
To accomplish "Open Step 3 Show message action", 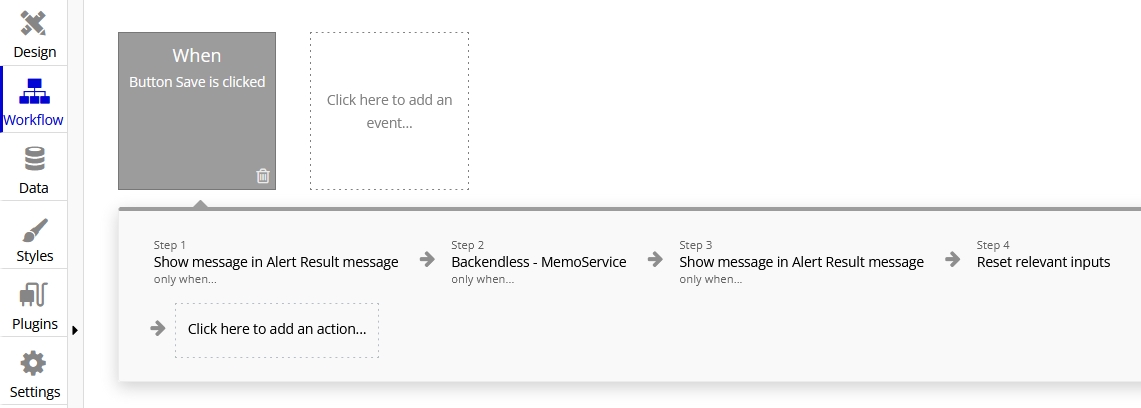I will pyautogui.click(x=801, y=262).
